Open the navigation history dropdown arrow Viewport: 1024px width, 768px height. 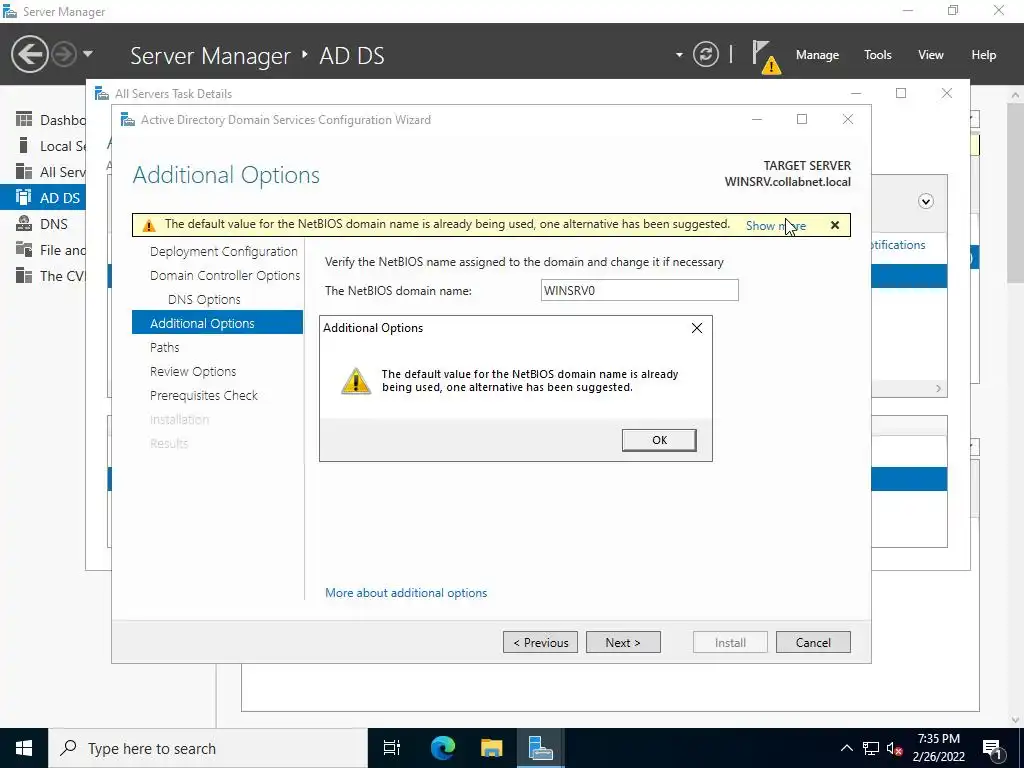[x=88, y=54]
